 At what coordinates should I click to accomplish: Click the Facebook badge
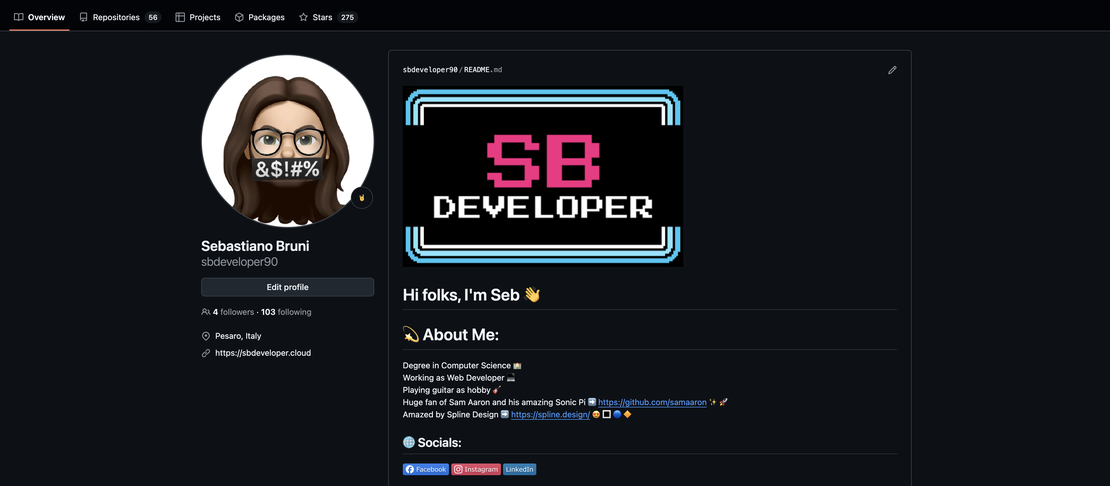pos(425,469)
